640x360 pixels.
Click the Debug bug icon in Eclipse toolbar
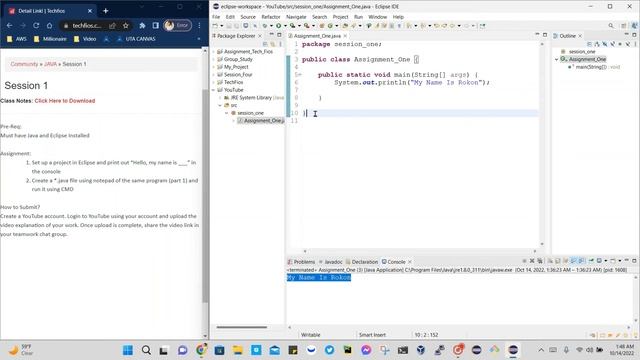pyautogui.click(x=264, y=26)
